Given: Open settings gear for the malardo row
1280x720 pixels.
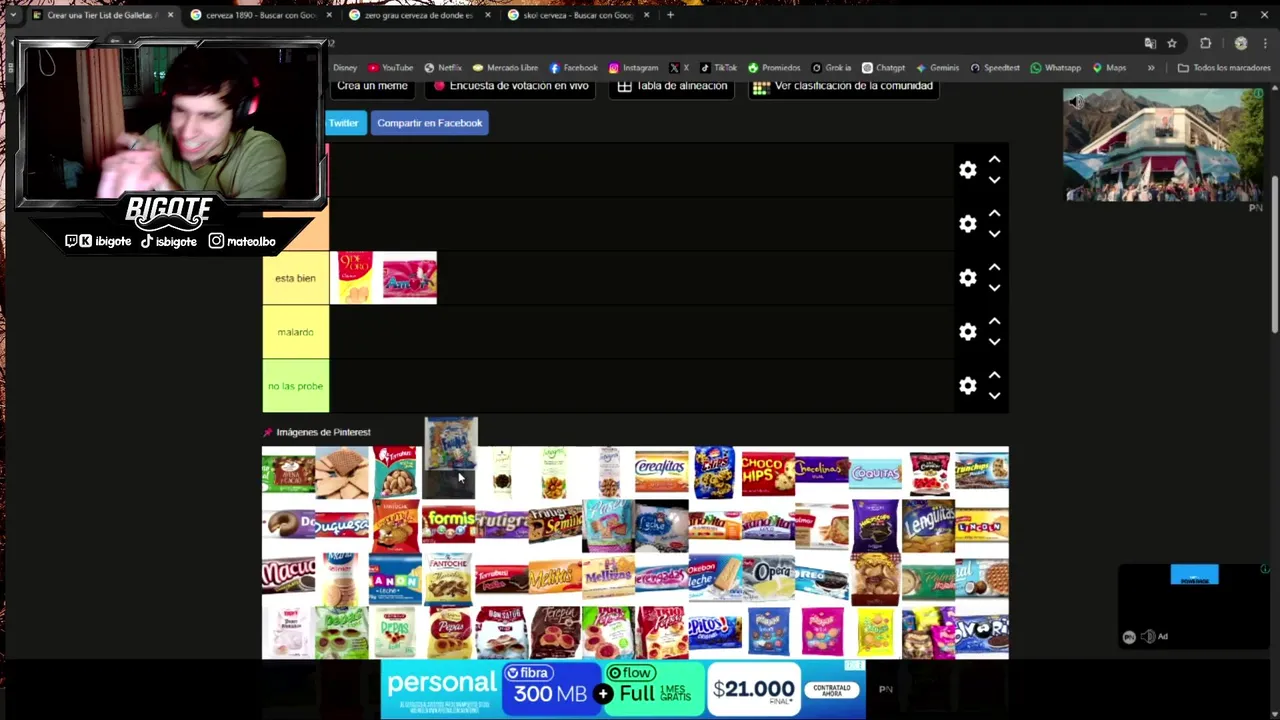Looking at the screenshot, I should coord(967,332).
